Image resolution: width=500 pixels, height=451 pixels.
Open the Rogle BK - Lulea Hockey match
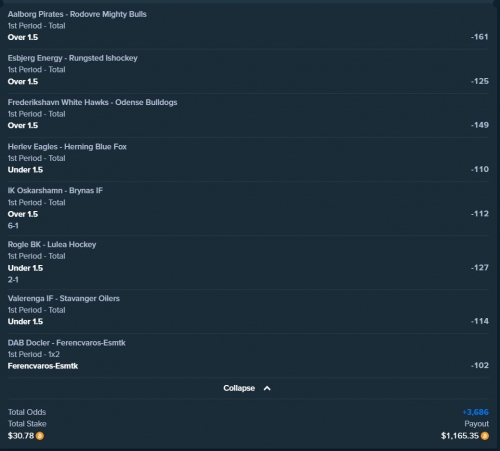pyautogui.click(x=52, y=245)
